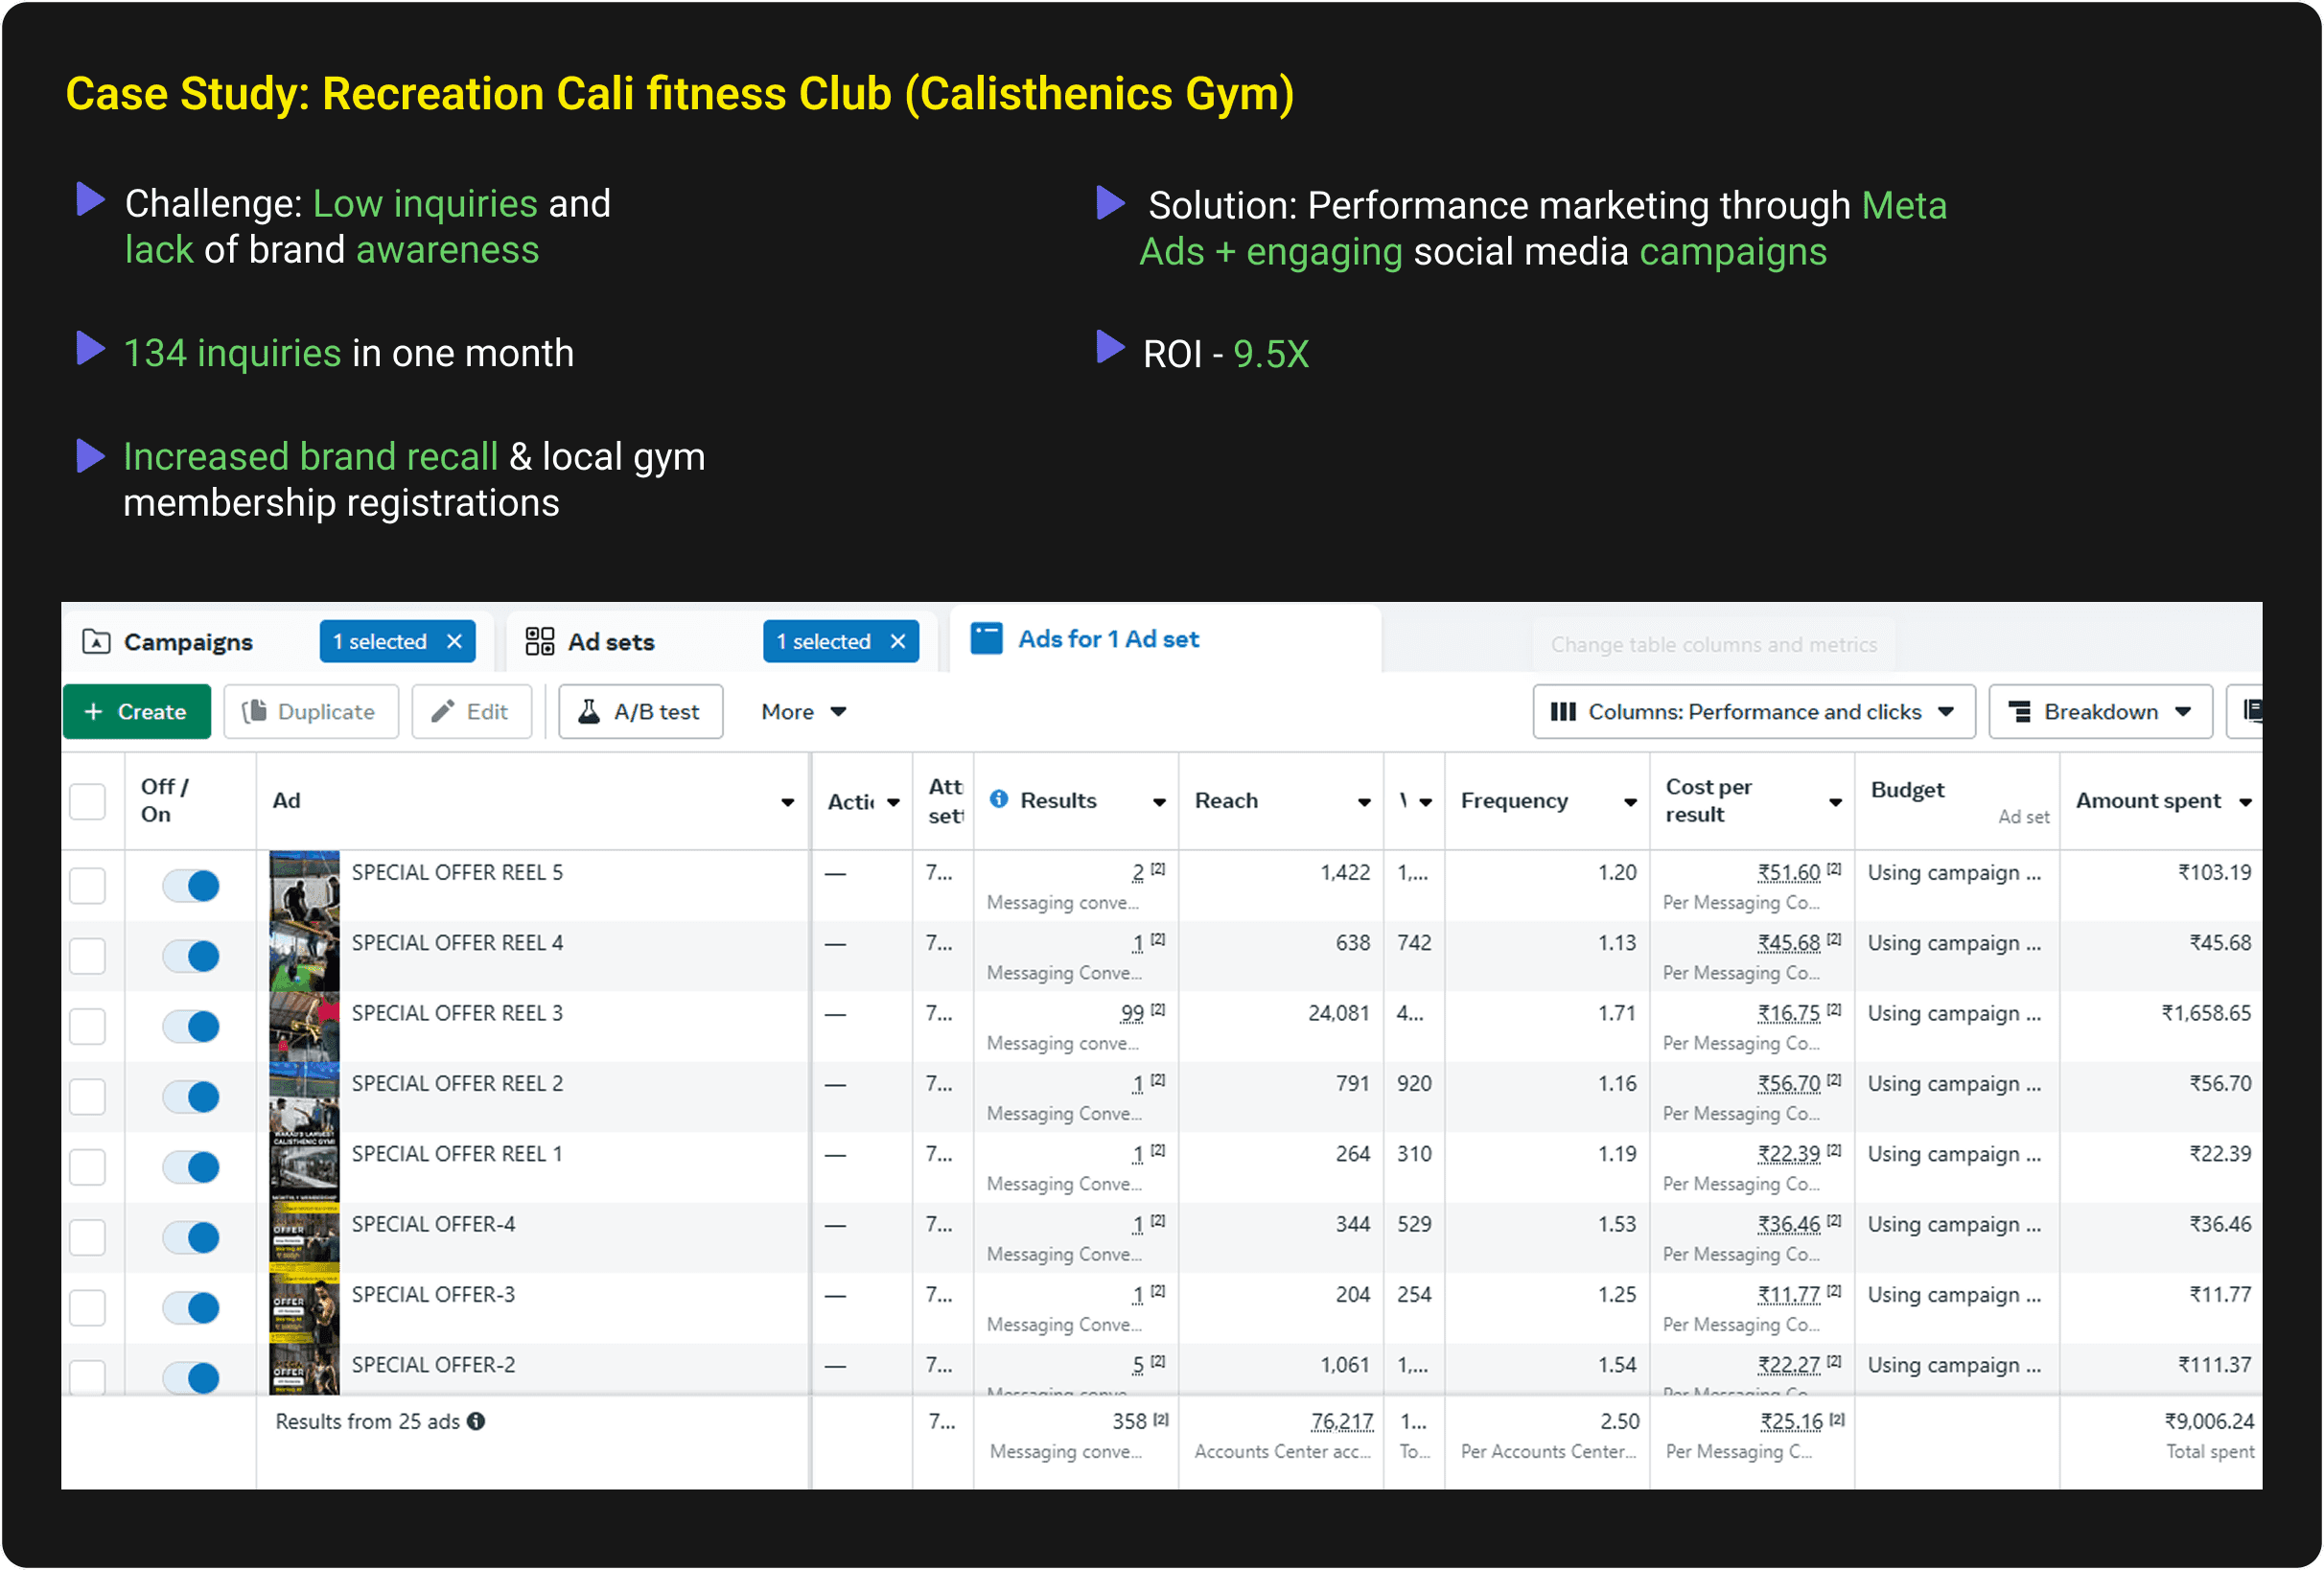This screenshot has width=2324, height=1570.
Task: Click the Duplicate button
Action: 311,712
